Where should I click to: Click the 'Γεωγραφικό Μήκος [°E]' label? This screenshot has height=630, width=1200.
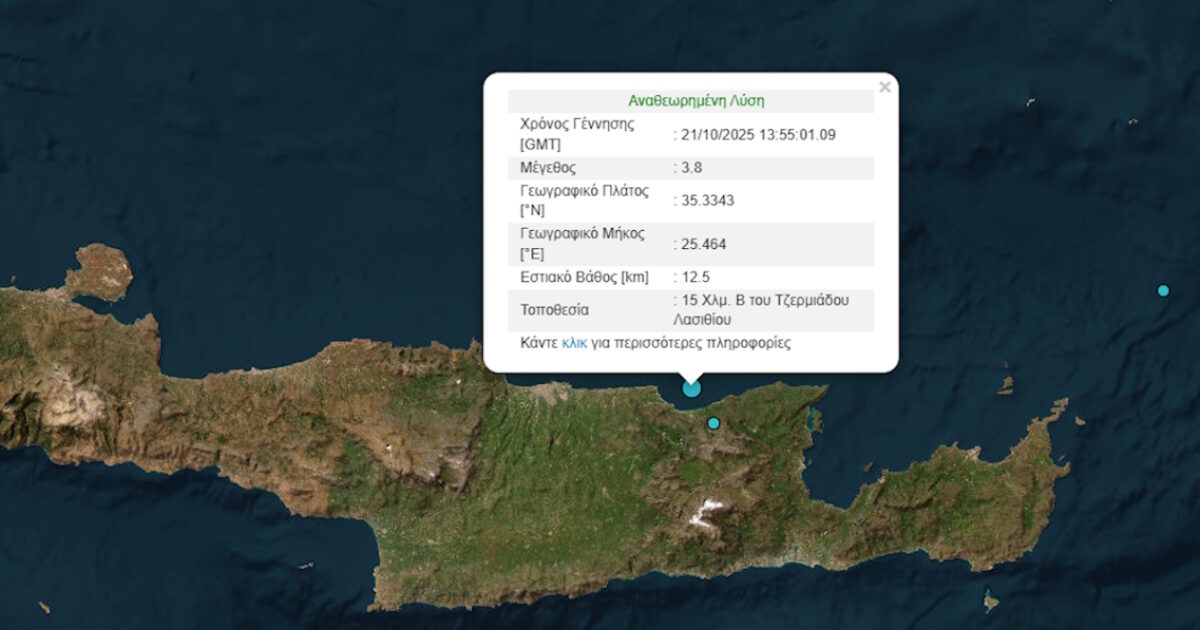(x=582, y=244)
